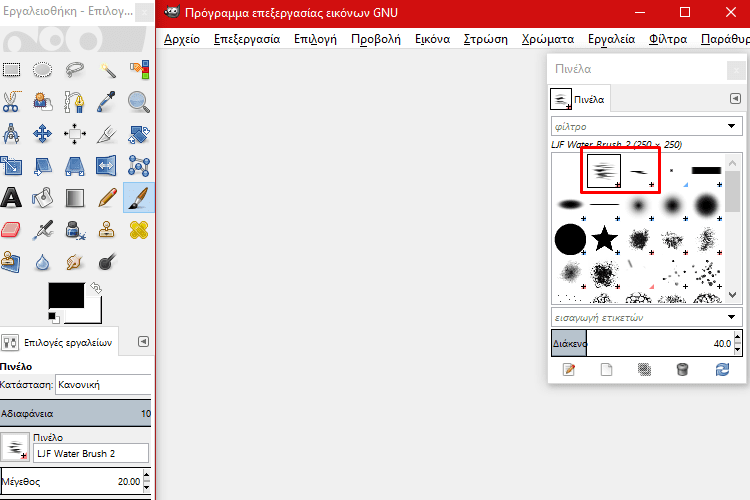750x500 pixels.
Task: Select the Color Picker eyedropper tool
Action: [x=106, y=102]
